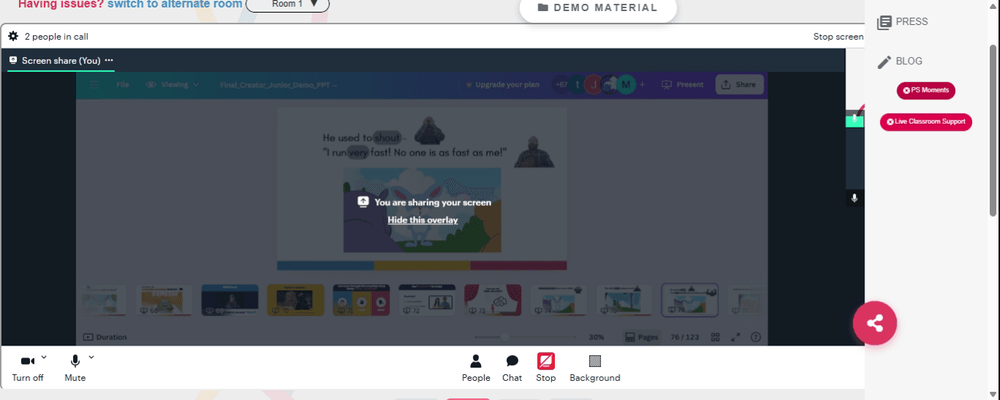Screen dimensions: 1000x400
Task: Select slide thumbnail 70
Action: point(295,300)
